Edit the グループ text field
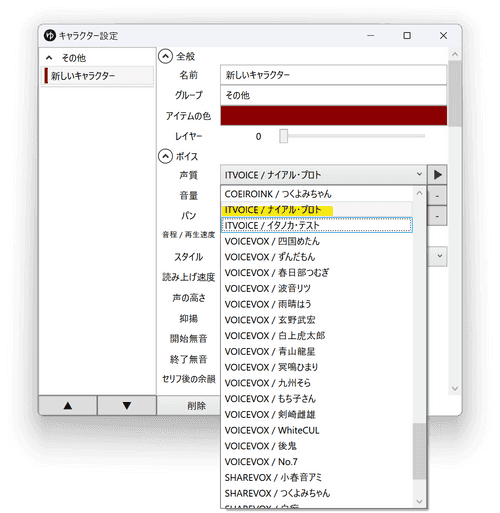This screenshot has width=500, height=513. [333, 95]
